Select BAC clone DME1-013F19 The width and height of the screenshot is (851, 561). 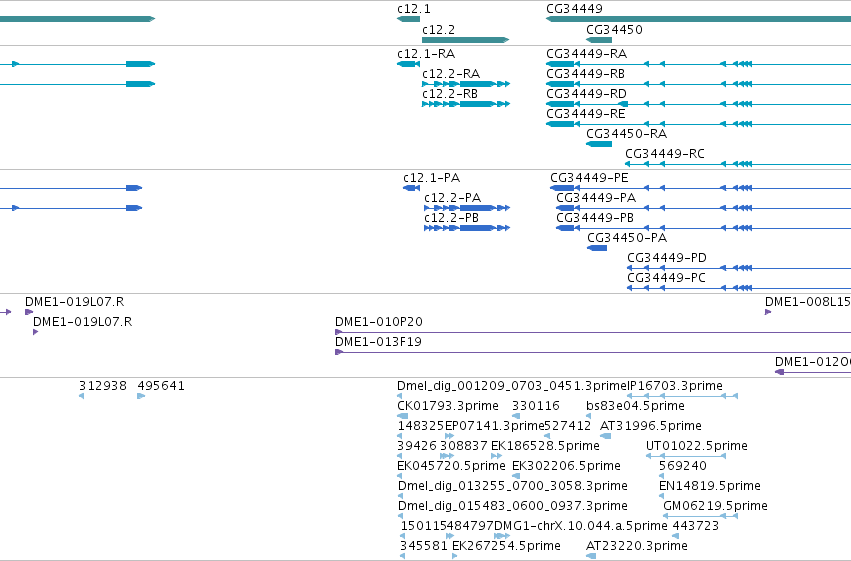(378, 342)
